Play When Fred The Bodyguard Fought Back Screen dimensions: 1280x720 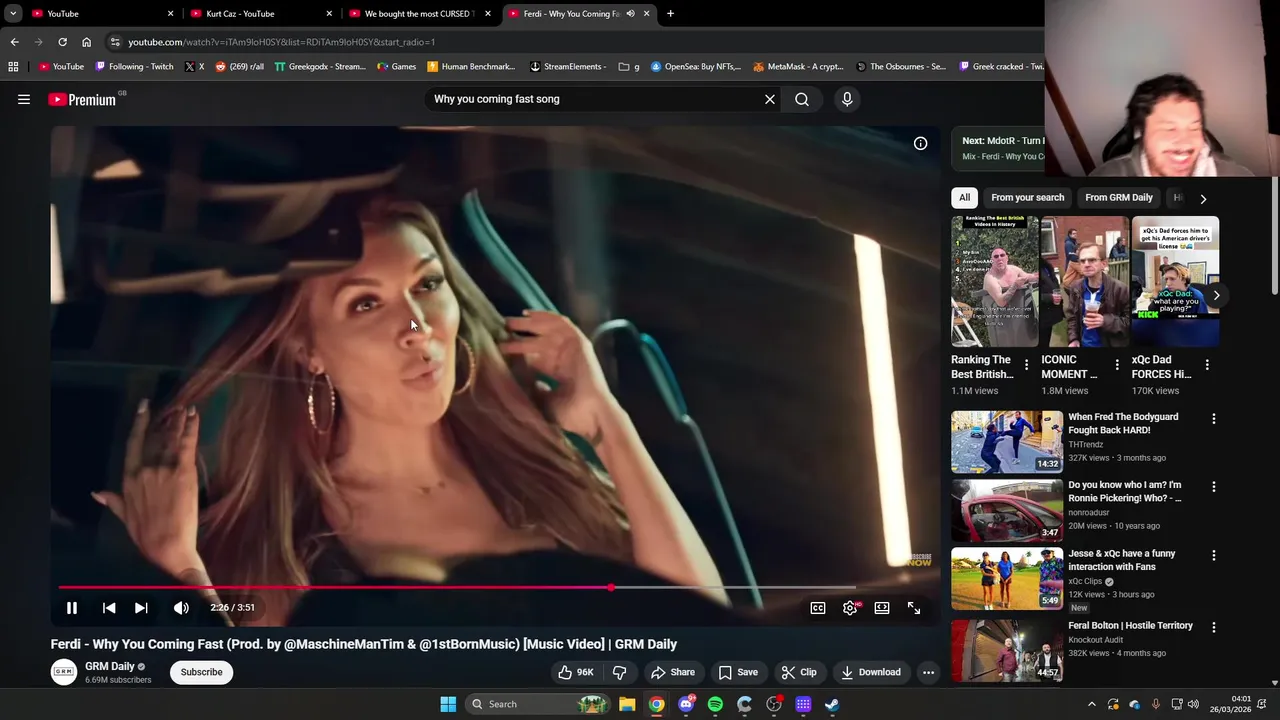[1007, 442]
